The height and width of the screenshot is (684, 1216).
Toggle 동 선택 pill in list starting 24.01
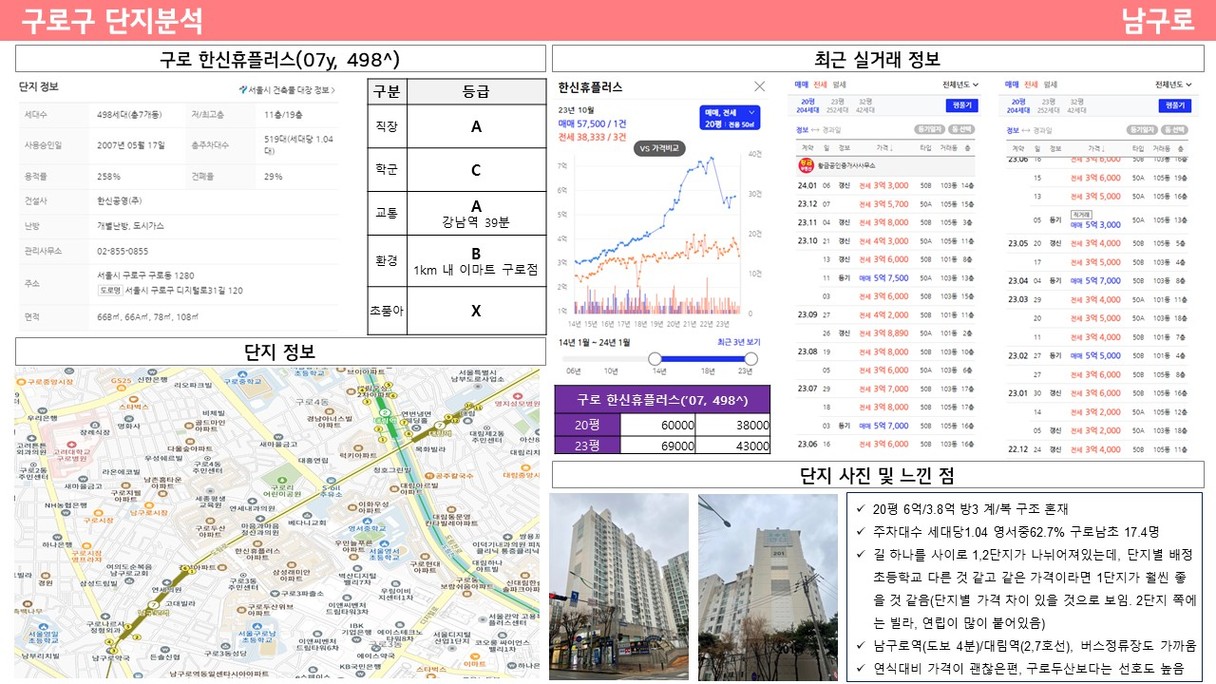pos(963,129)
